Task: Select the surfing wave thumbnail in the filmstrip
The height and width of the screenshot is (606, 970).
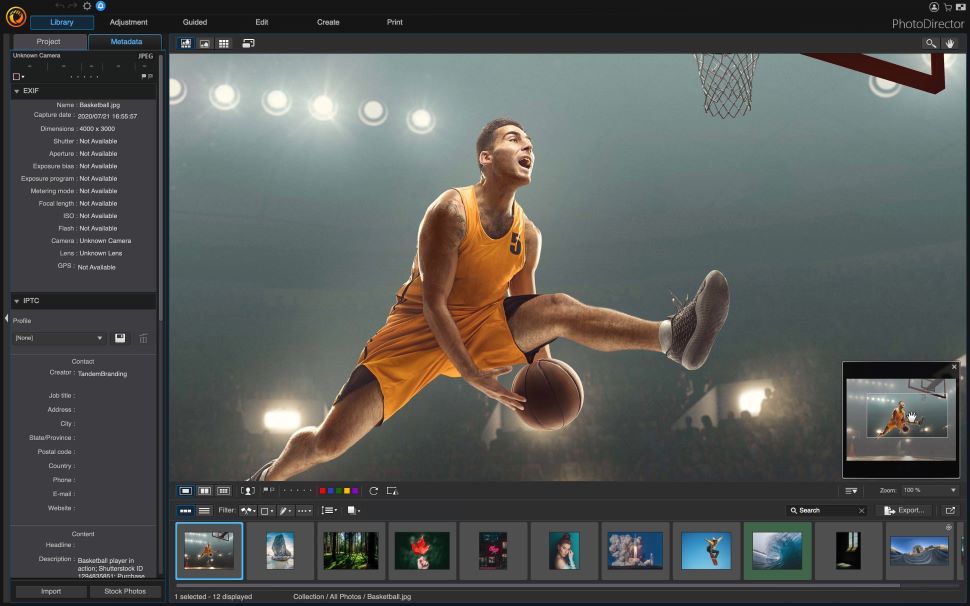Action: tap(776, 549)
